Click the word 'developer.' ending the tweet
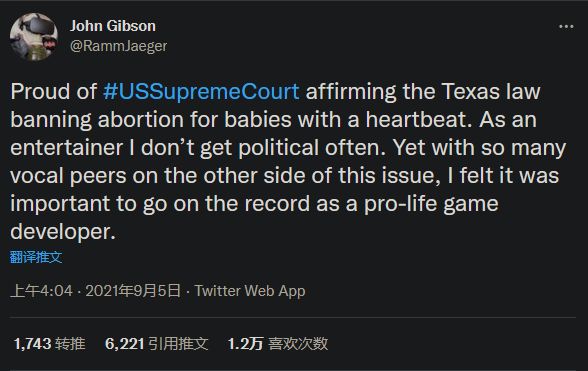 (63, 232)
